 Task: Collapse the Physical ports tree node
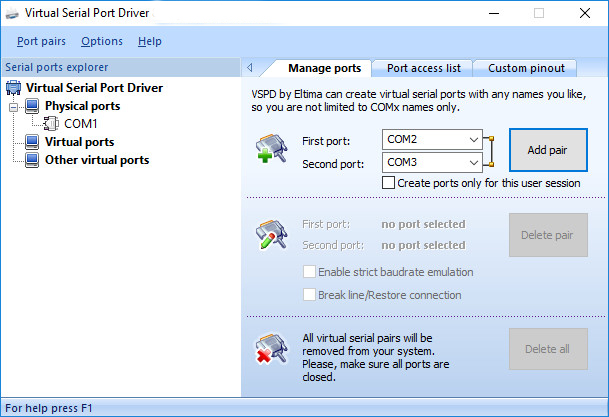(14, 107)
